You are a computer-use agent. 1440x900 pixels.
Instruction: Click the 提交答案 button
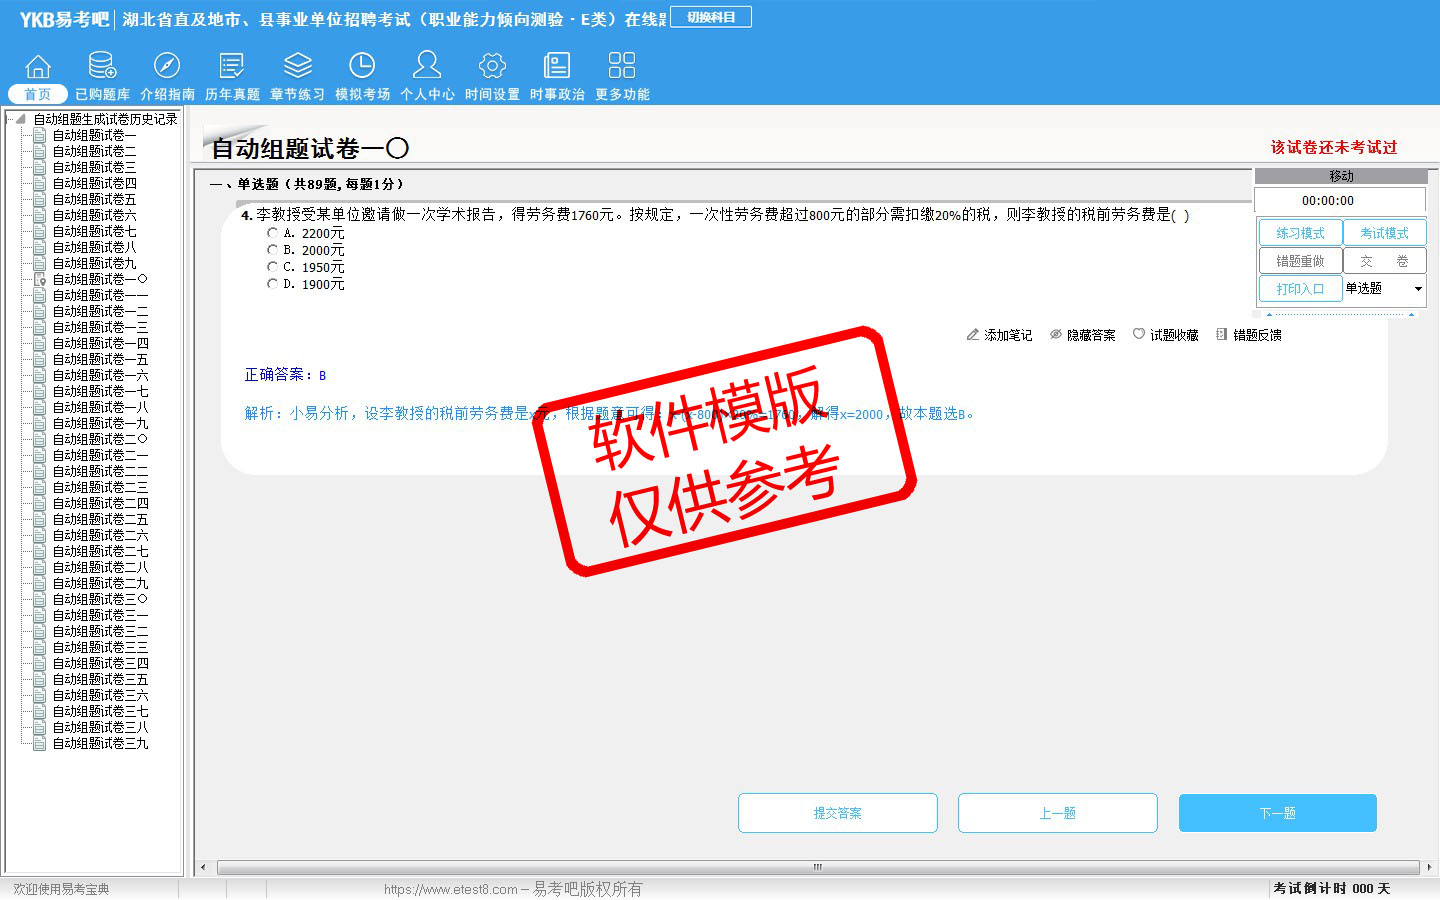(x=837, y=813)
